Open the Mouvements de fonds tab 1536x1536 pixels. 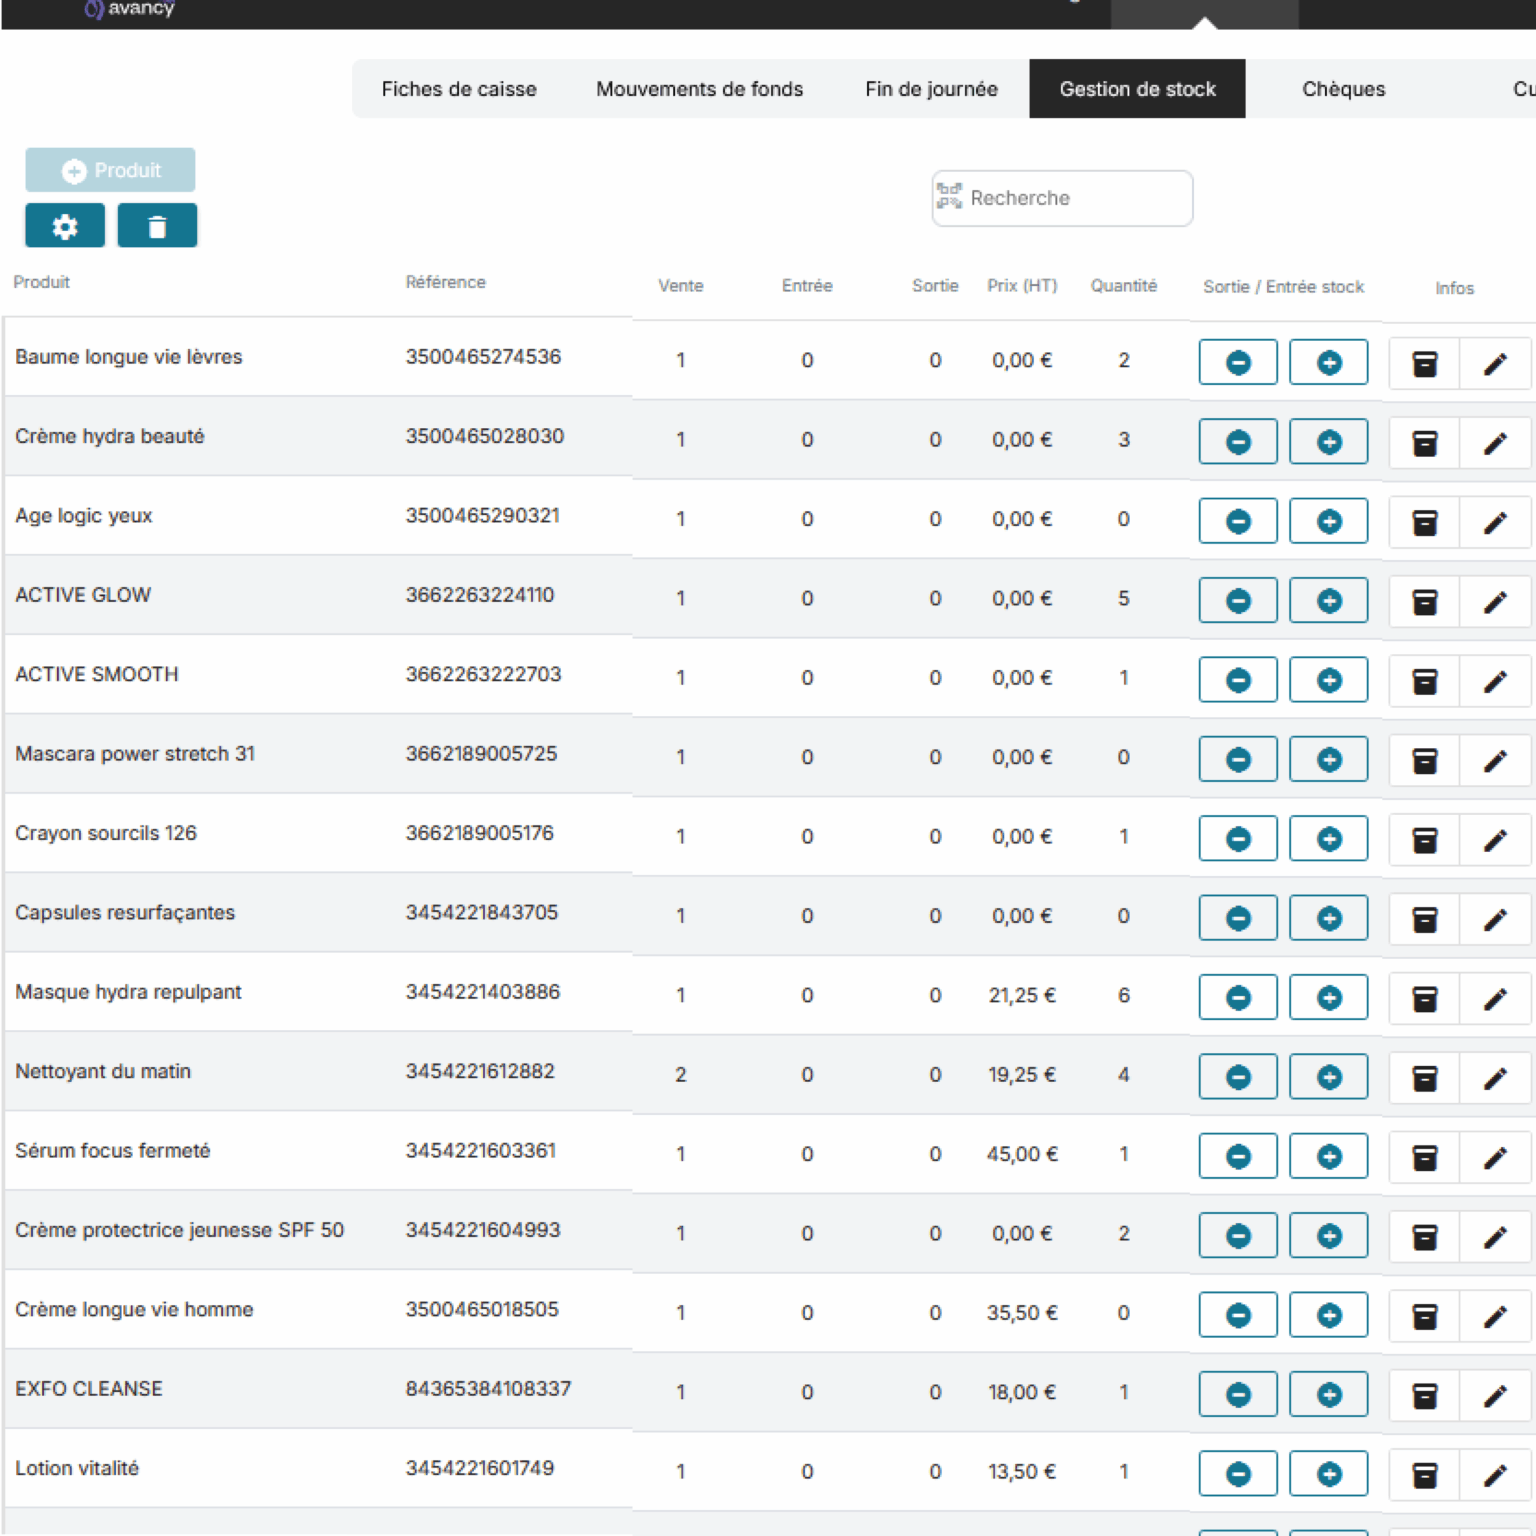point(699,89)
